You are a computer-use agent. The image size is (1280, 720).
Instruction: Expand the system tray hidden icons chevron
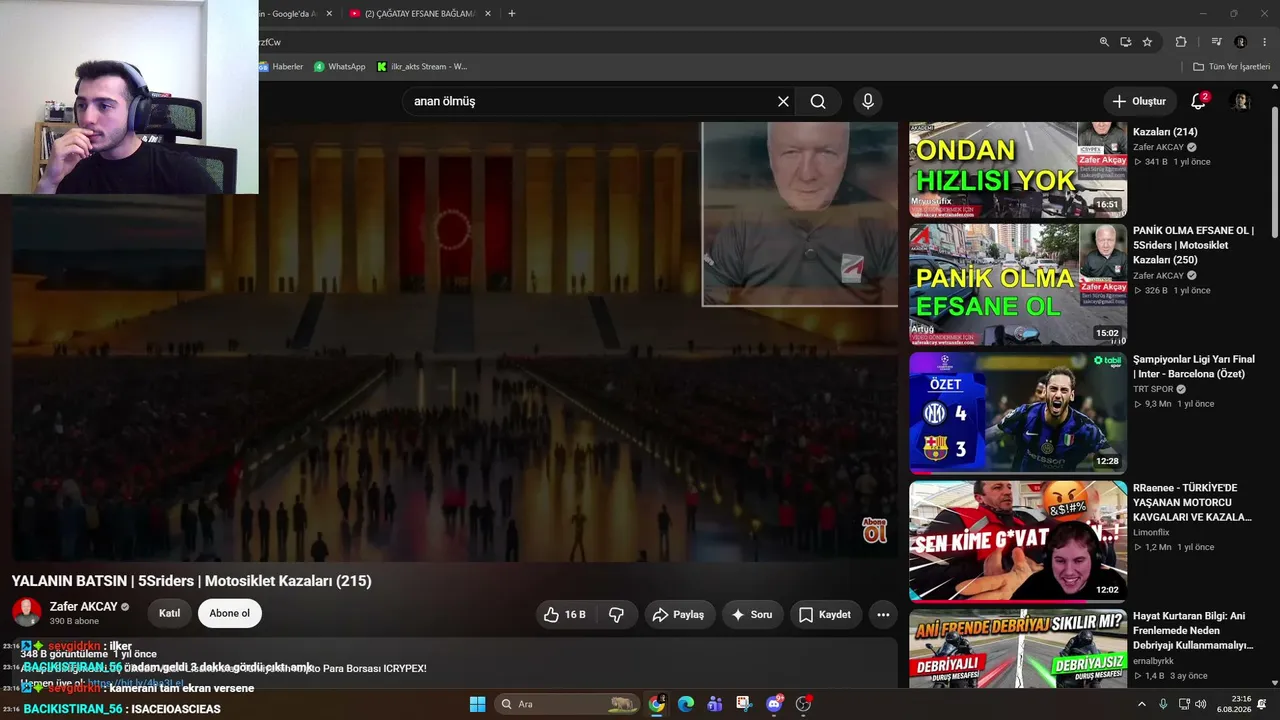click(1142, 704)
